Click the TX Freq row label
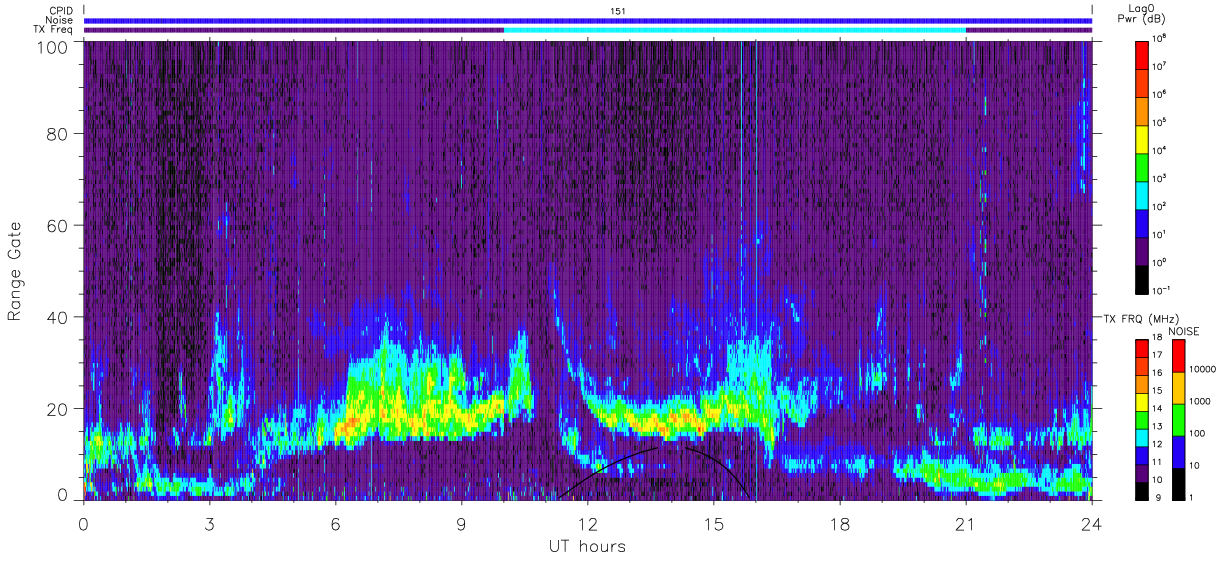1228x567 pixels. (x=53, y=30)
